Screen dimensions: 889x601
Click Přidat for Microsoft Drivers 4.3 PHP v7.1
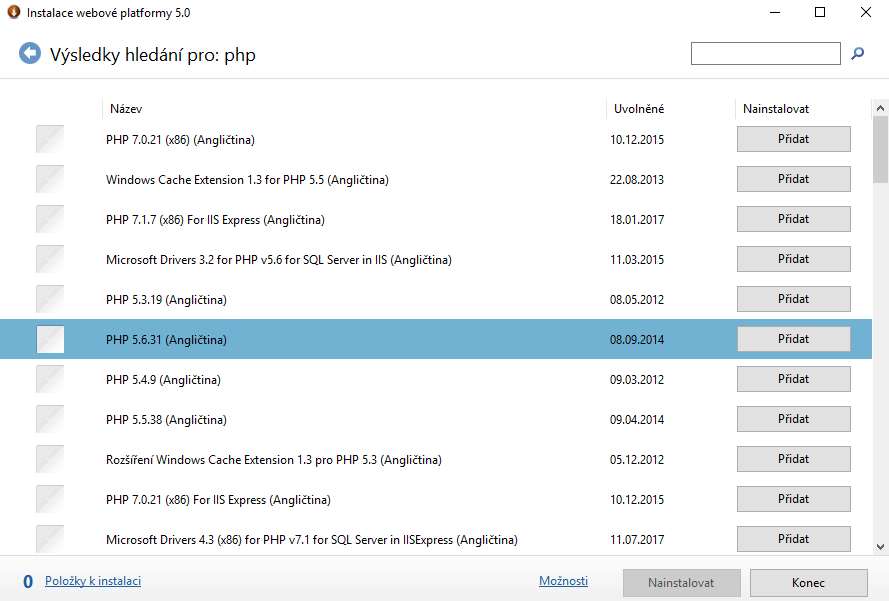[794, 539]
